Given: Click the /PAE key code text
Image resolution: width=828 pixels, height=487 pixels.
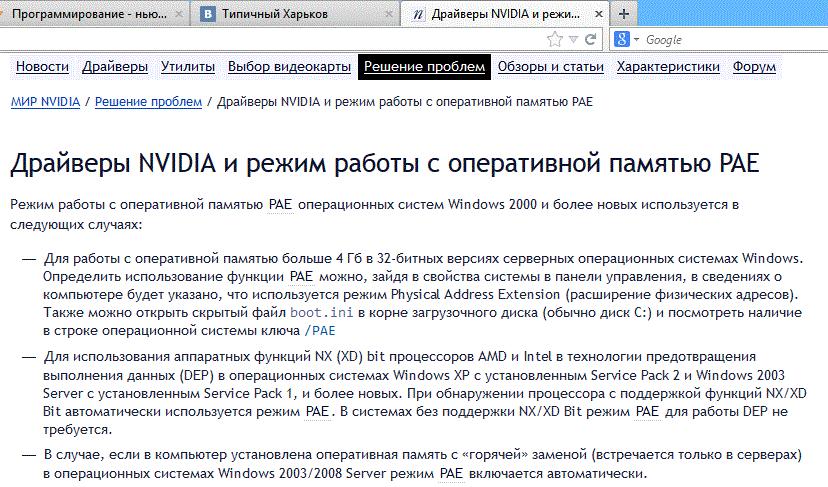Looking at the screenshot, I should pyautogui.click(x=320, y=331).
